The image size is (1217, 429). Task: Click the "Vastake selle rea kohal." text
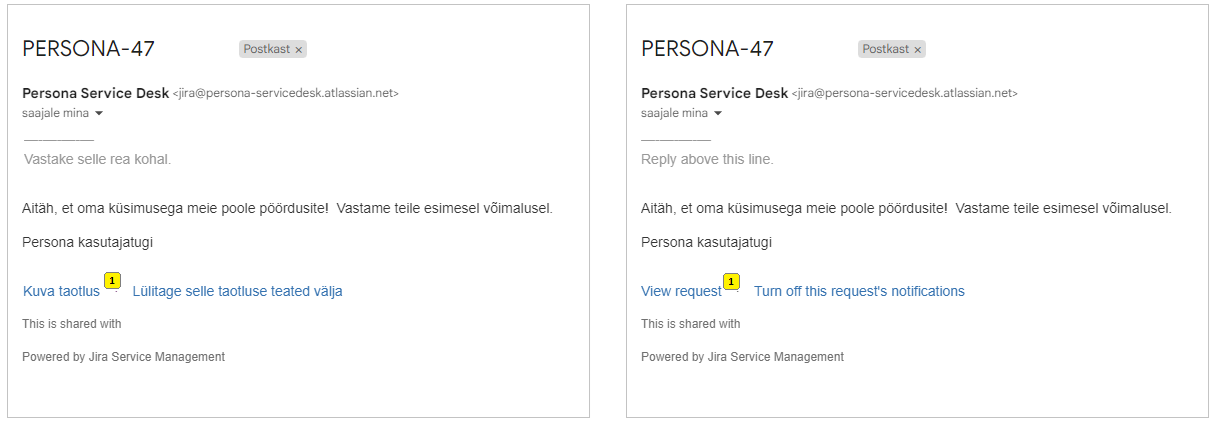pyautogui.click(x=97, y=159)
